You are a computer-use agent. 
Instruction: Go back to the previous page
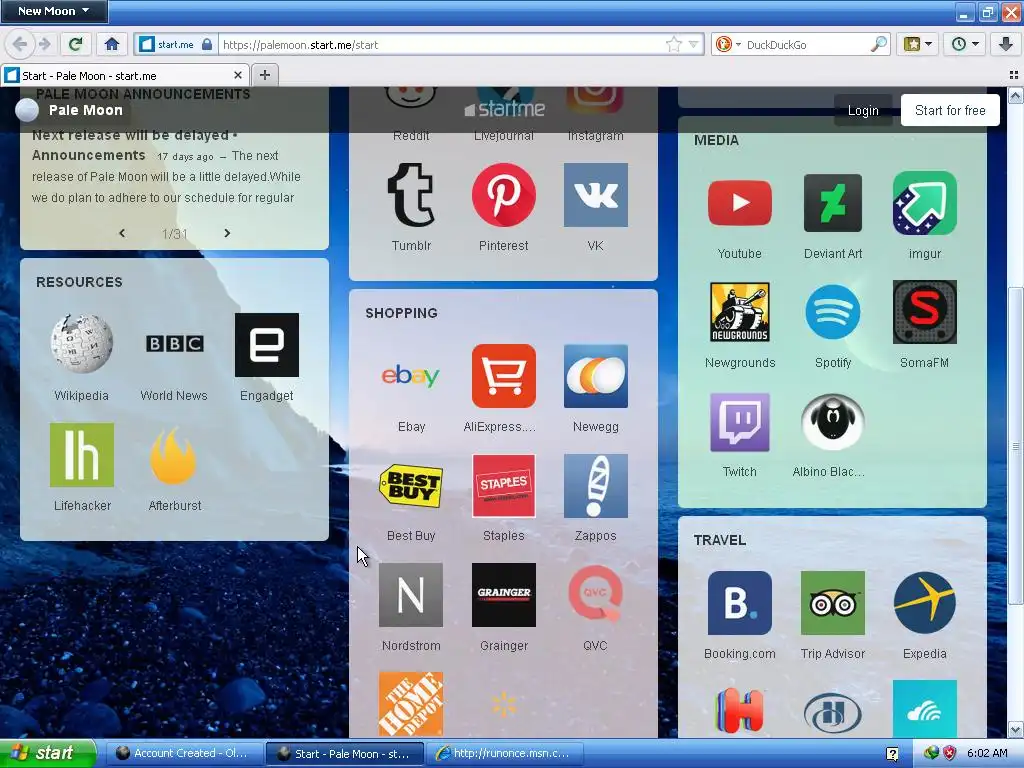pyautogui.click(x=20, y=44)
